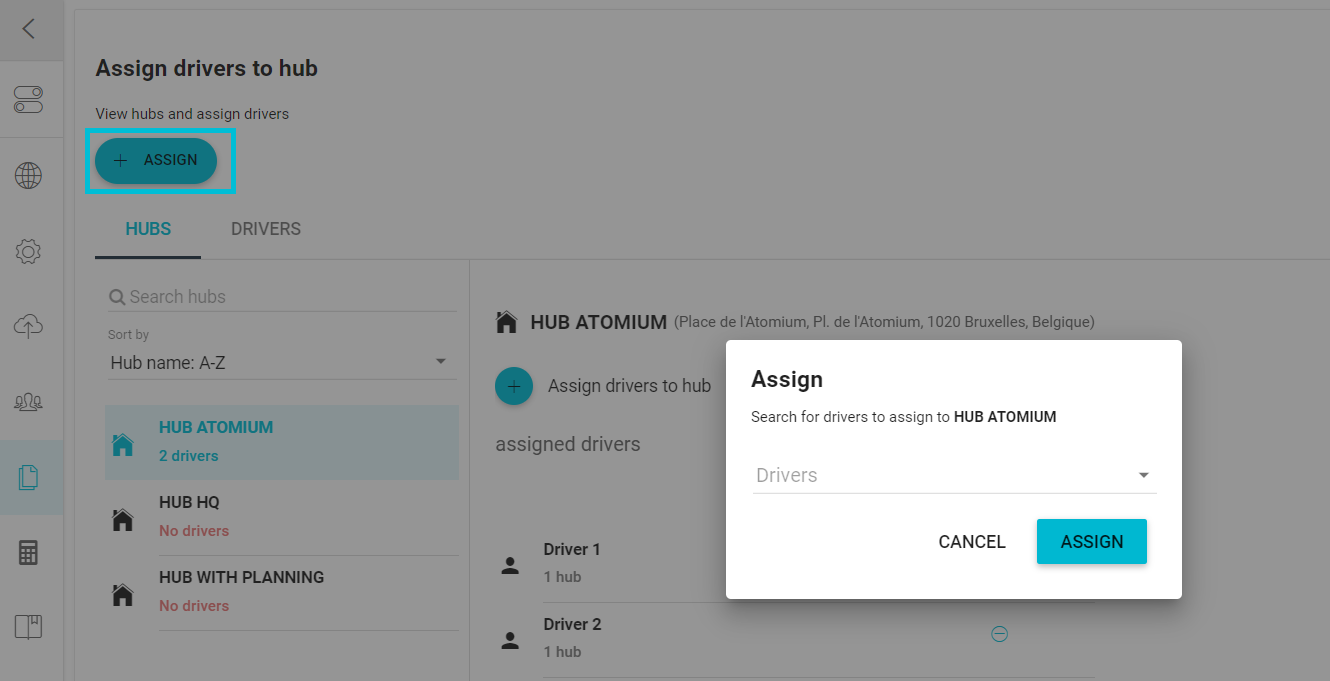Click the Driver 2 name
Image resolution: width=1330 pixels, height=681 pixels.
[x=572, y=624]
